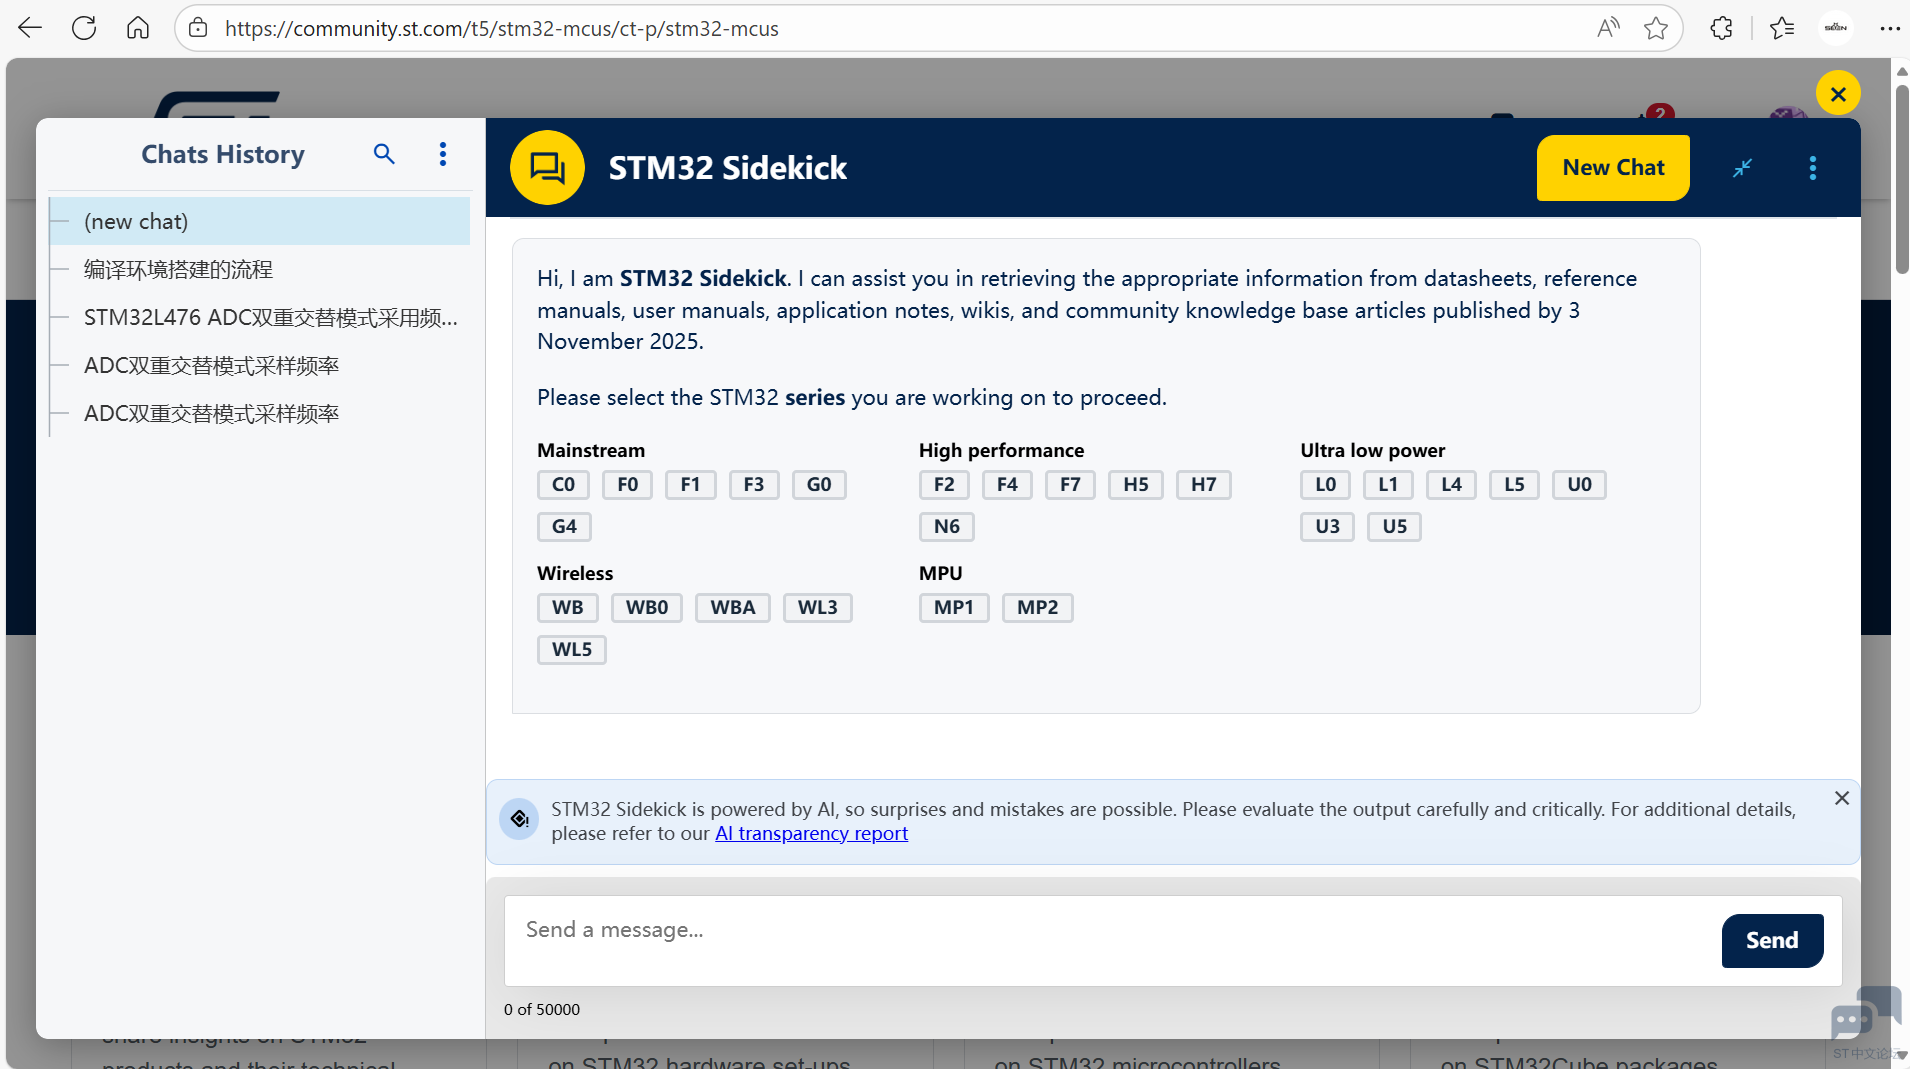This screenshot has width=1910, height=1069.
Task: Add this page to favorites
Action: point(1656,28)
